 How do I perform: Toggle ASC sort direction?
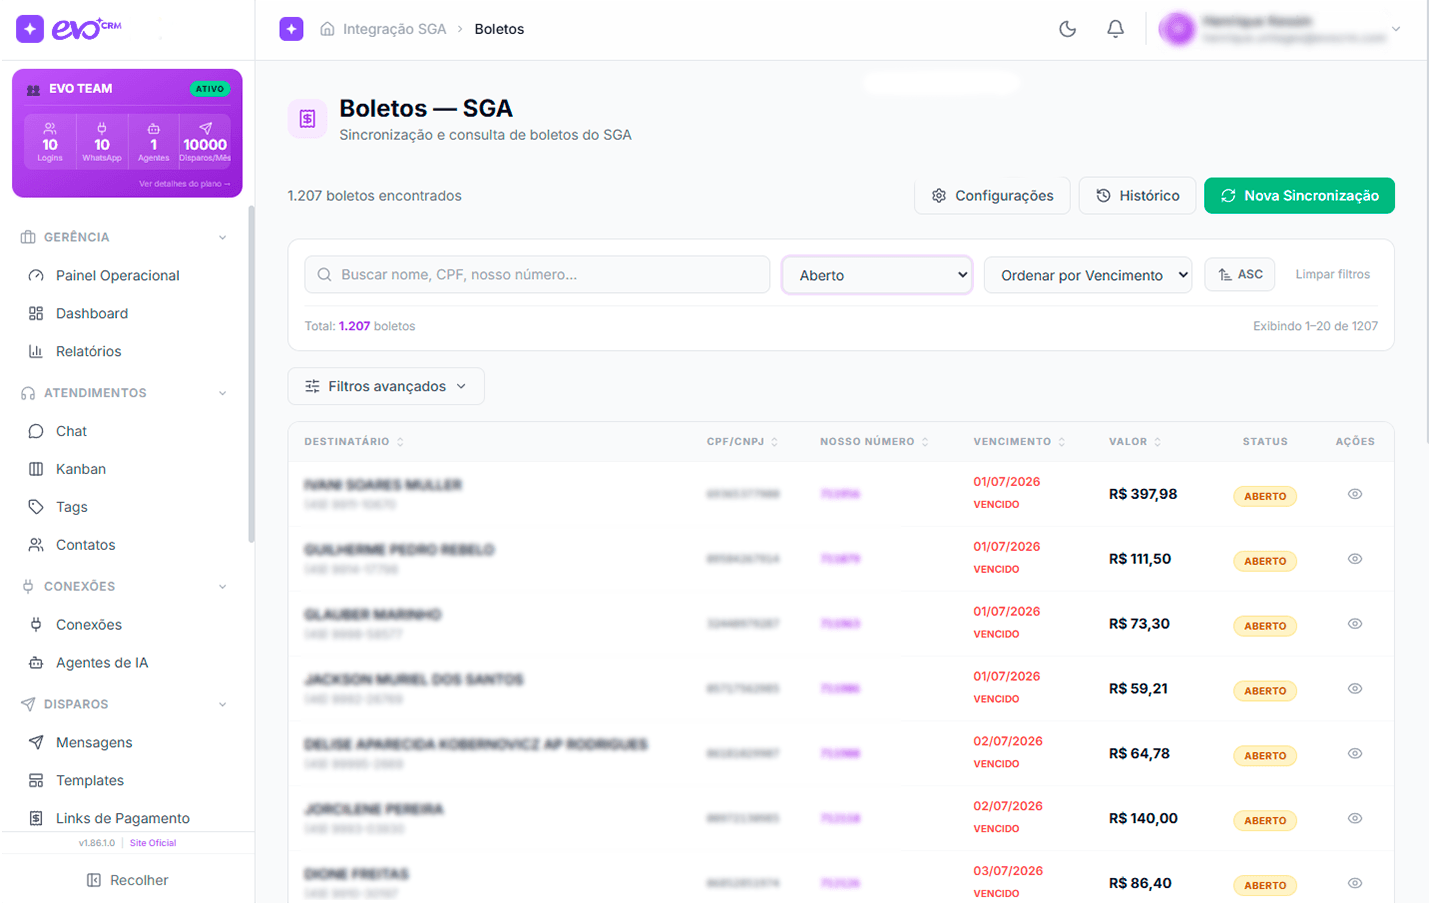(1240, 274)
